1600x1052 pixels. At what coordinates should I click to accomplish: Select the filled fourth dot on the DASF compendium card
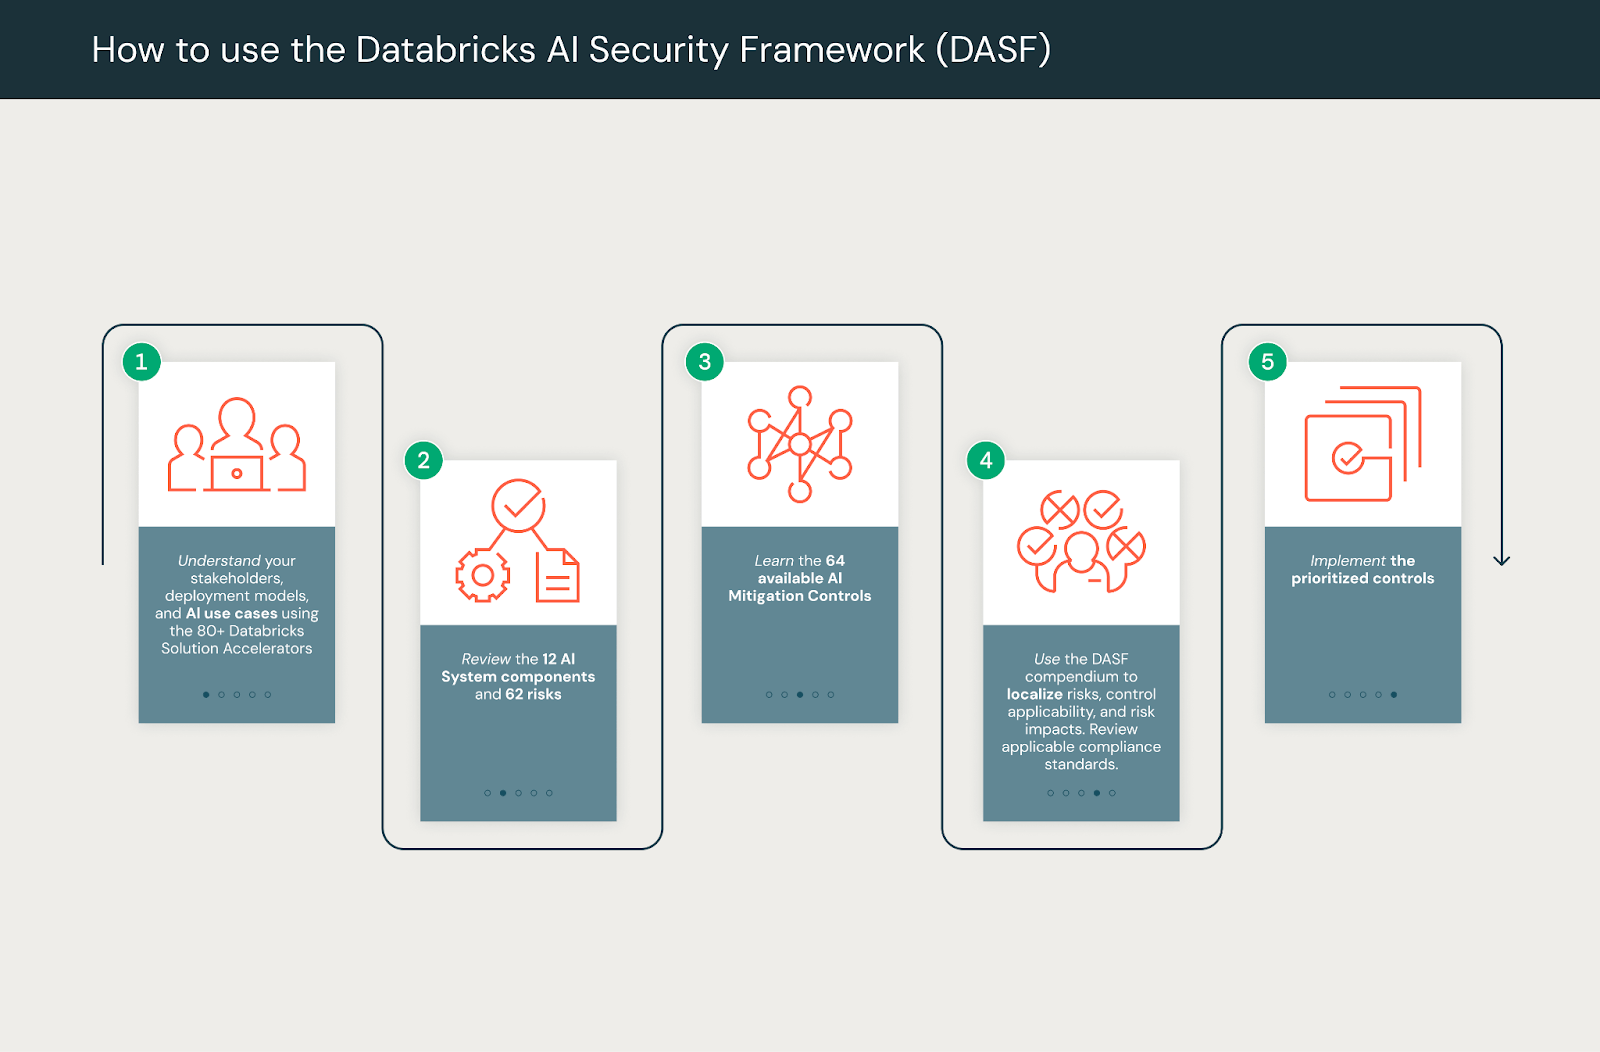[x=1097, y=793]
